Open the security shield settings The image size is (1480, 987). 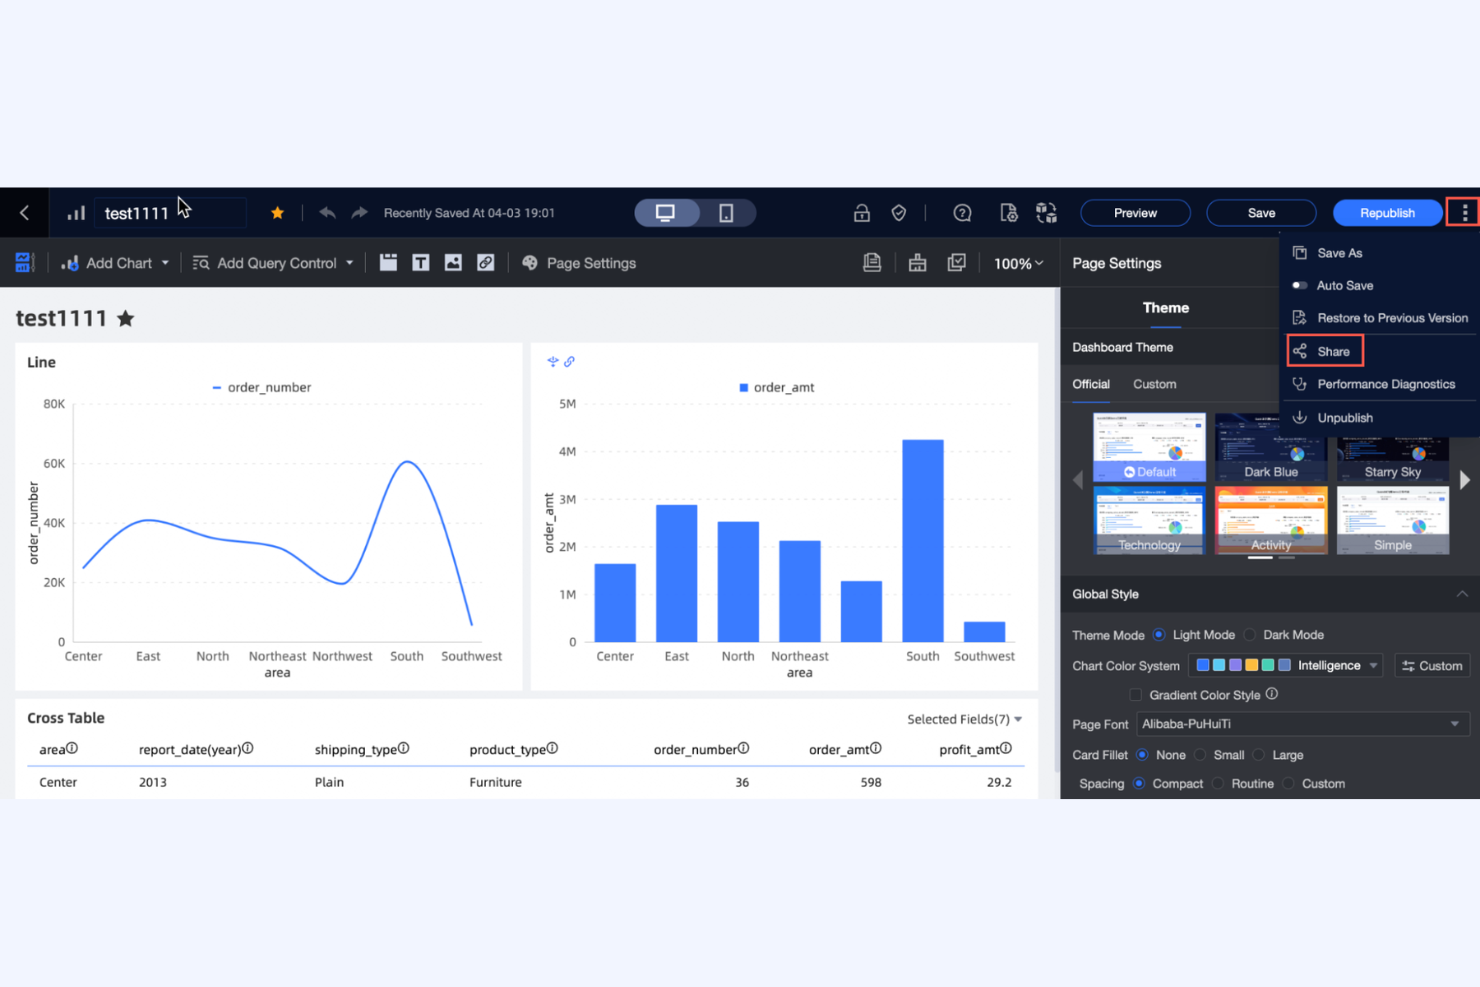point(898,212)
